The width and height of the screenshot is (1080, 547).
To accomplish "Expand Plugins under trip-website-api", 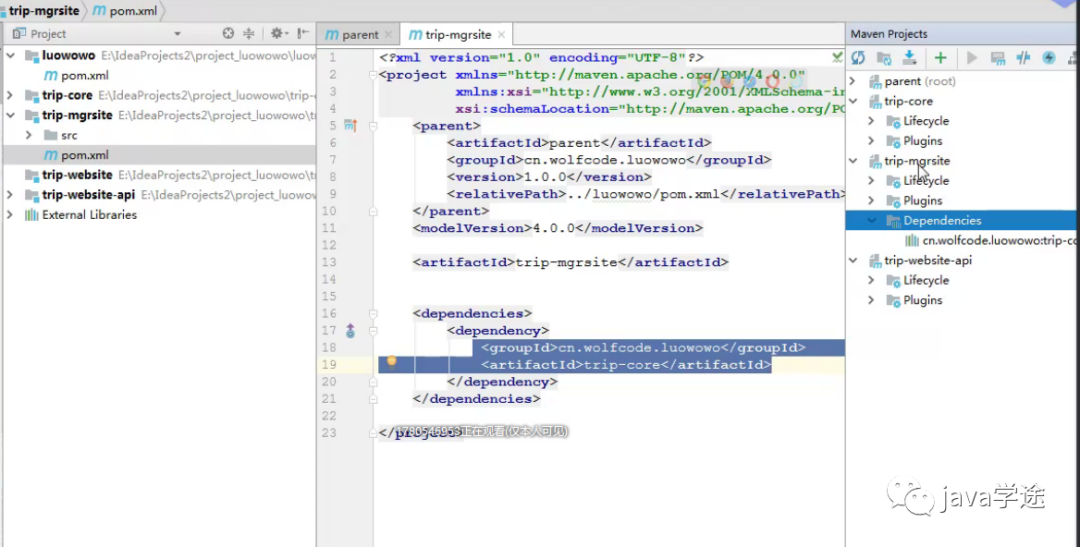I will [x=871, y=300].
